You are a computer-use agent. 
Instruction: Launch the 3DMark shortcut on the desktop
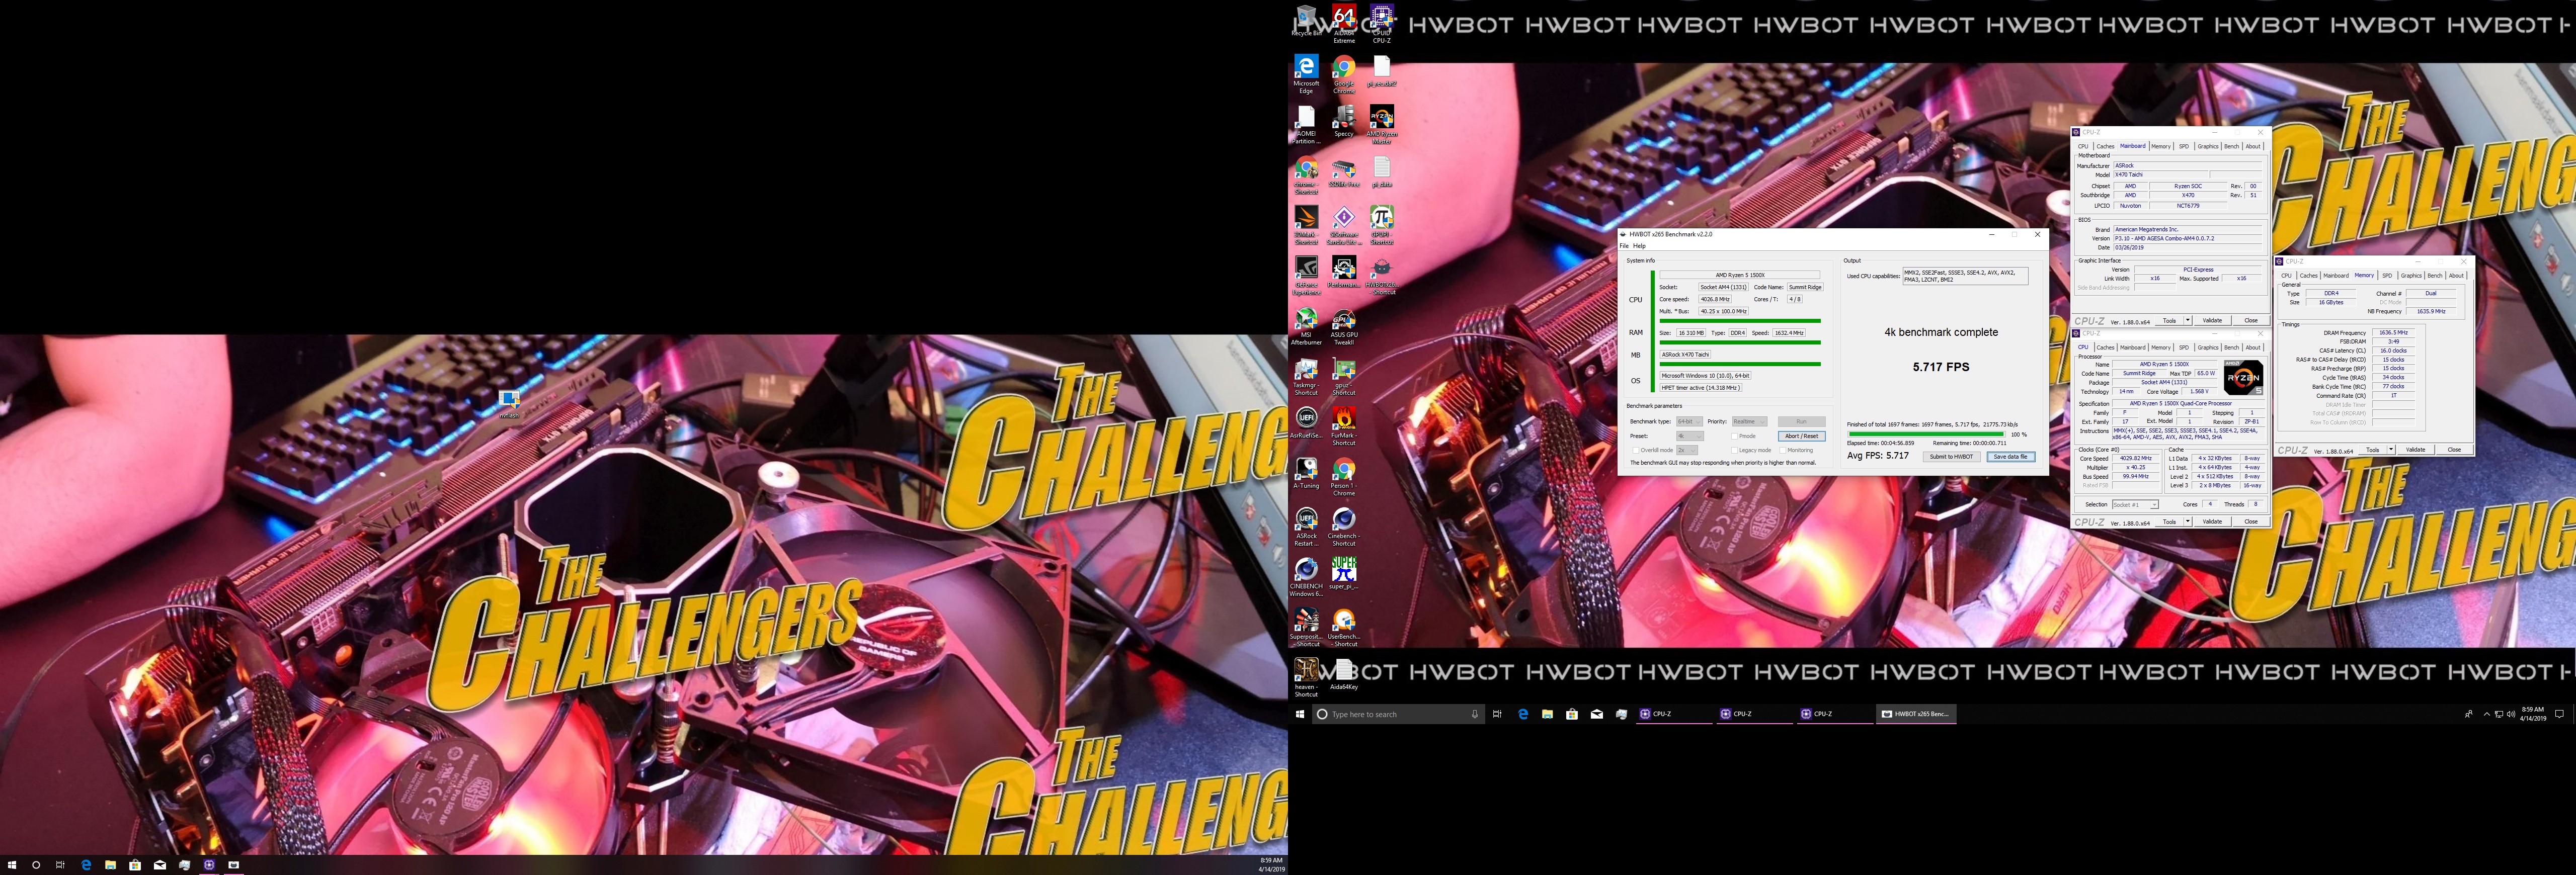[1306, 225]
